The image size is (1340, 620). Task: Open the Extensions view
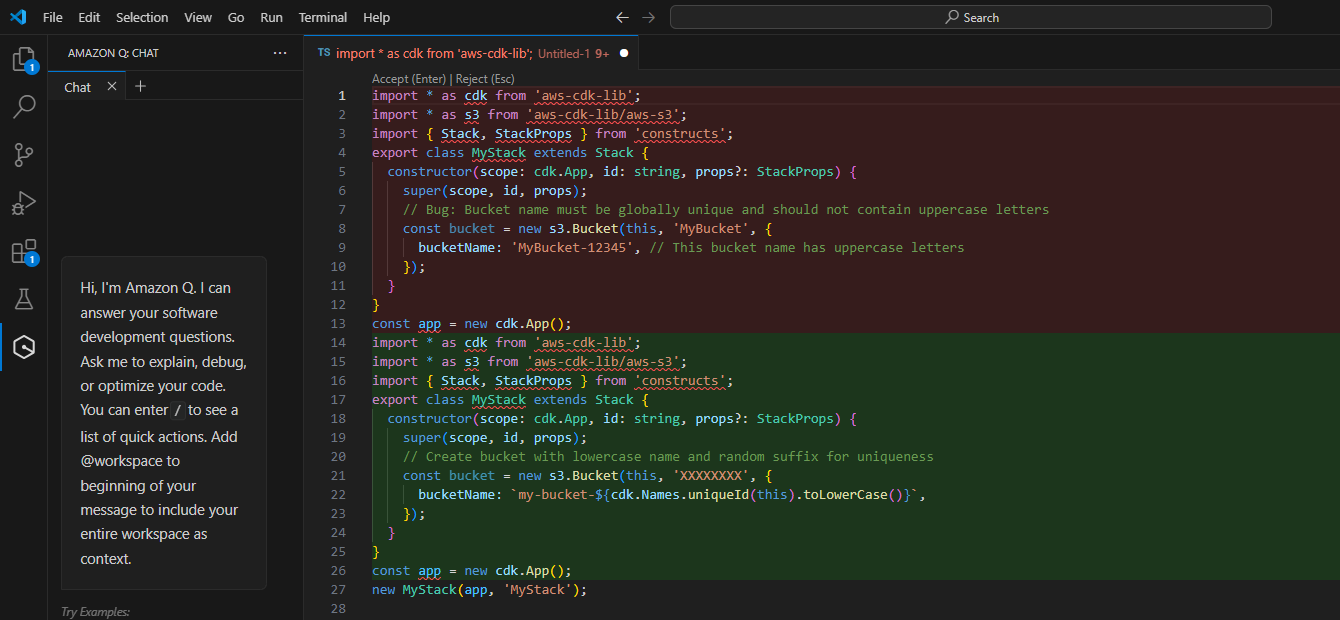point(23,251)
